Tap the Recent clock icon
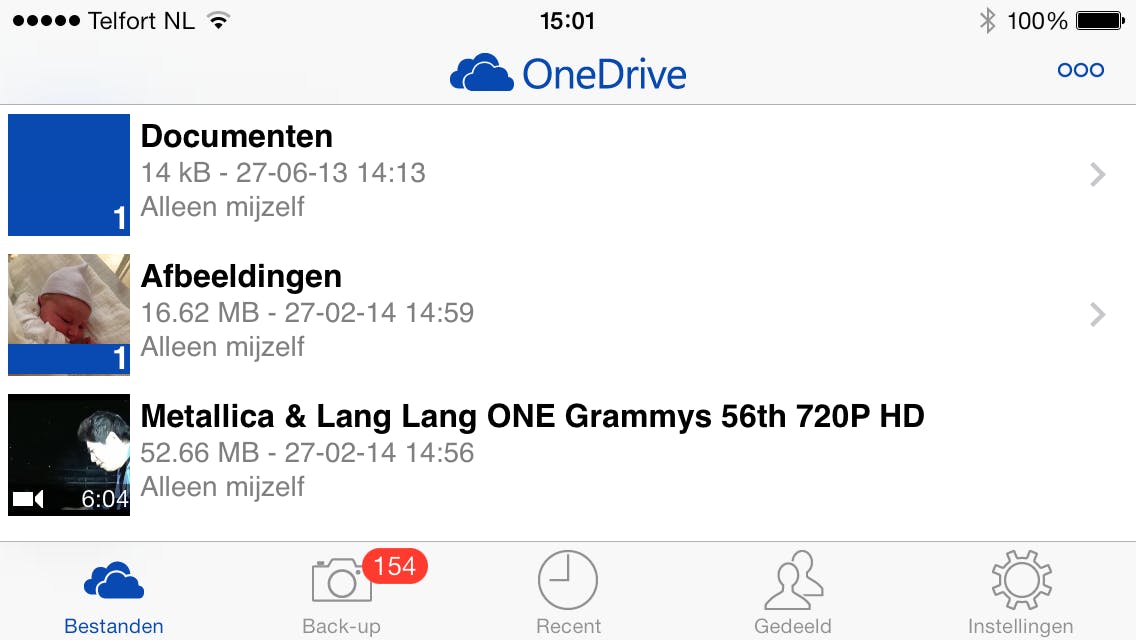 (568, 580)
